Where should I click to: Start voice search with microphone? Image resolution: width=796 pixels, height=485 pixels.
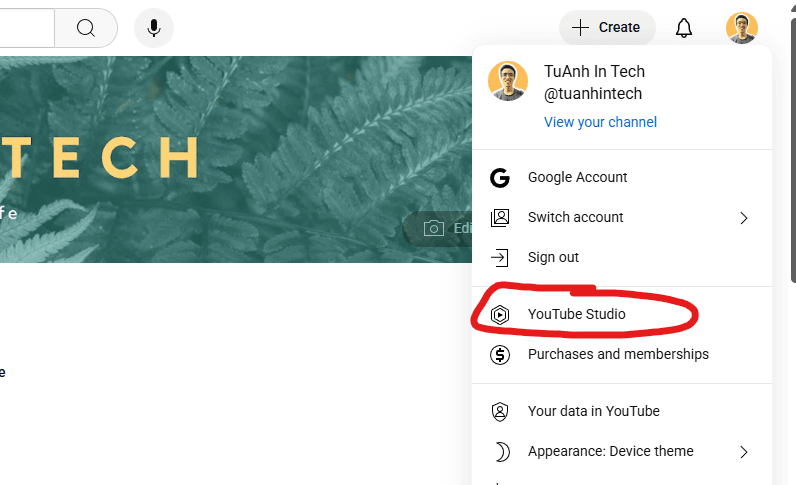click(154, 27)
